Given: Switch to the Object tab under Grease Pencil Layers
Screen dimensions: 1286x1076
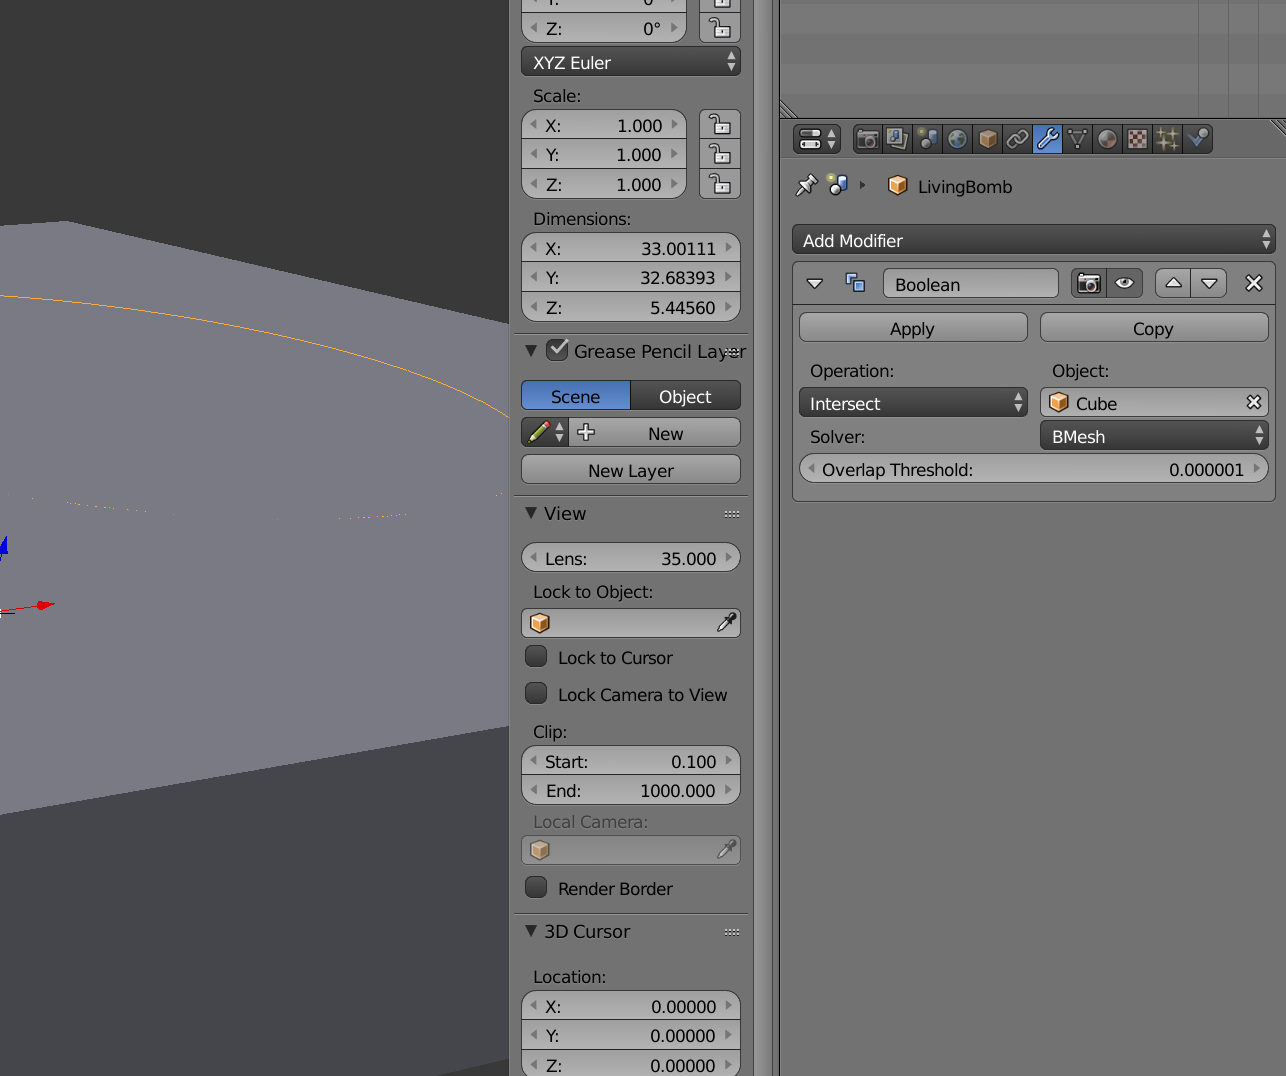Looking at the screenshot, I should coord(686,396).
